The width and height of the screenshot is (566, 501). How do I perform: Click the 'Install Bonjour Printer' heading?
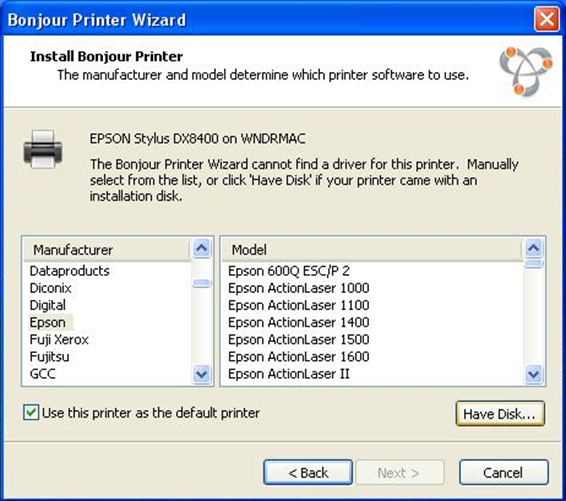[x=106, y=56]
